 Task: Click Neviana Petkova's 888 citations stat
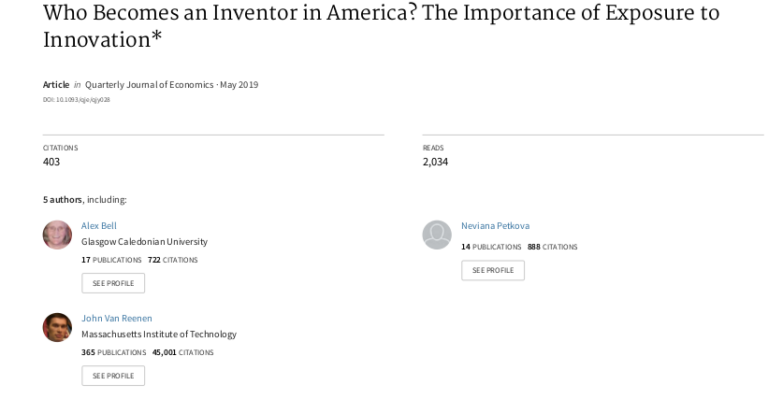click(x=552, y=247)
